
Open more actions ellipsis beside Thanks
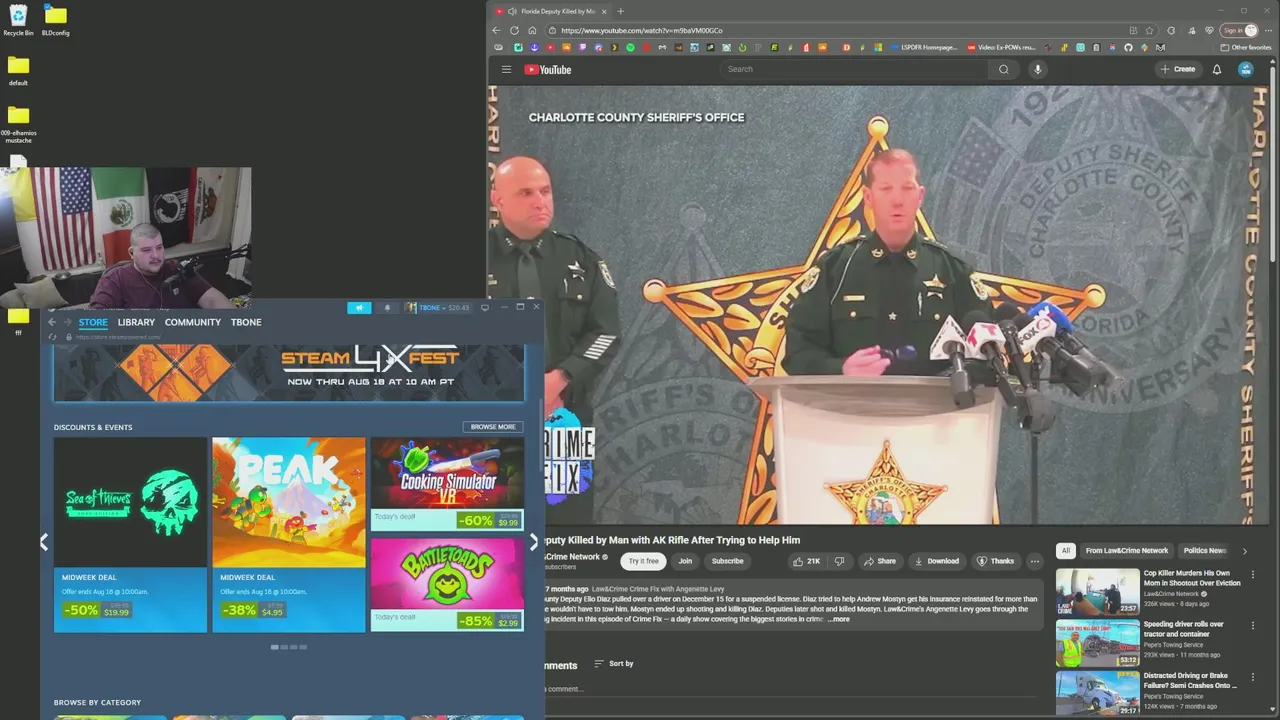click(1035, 561)
